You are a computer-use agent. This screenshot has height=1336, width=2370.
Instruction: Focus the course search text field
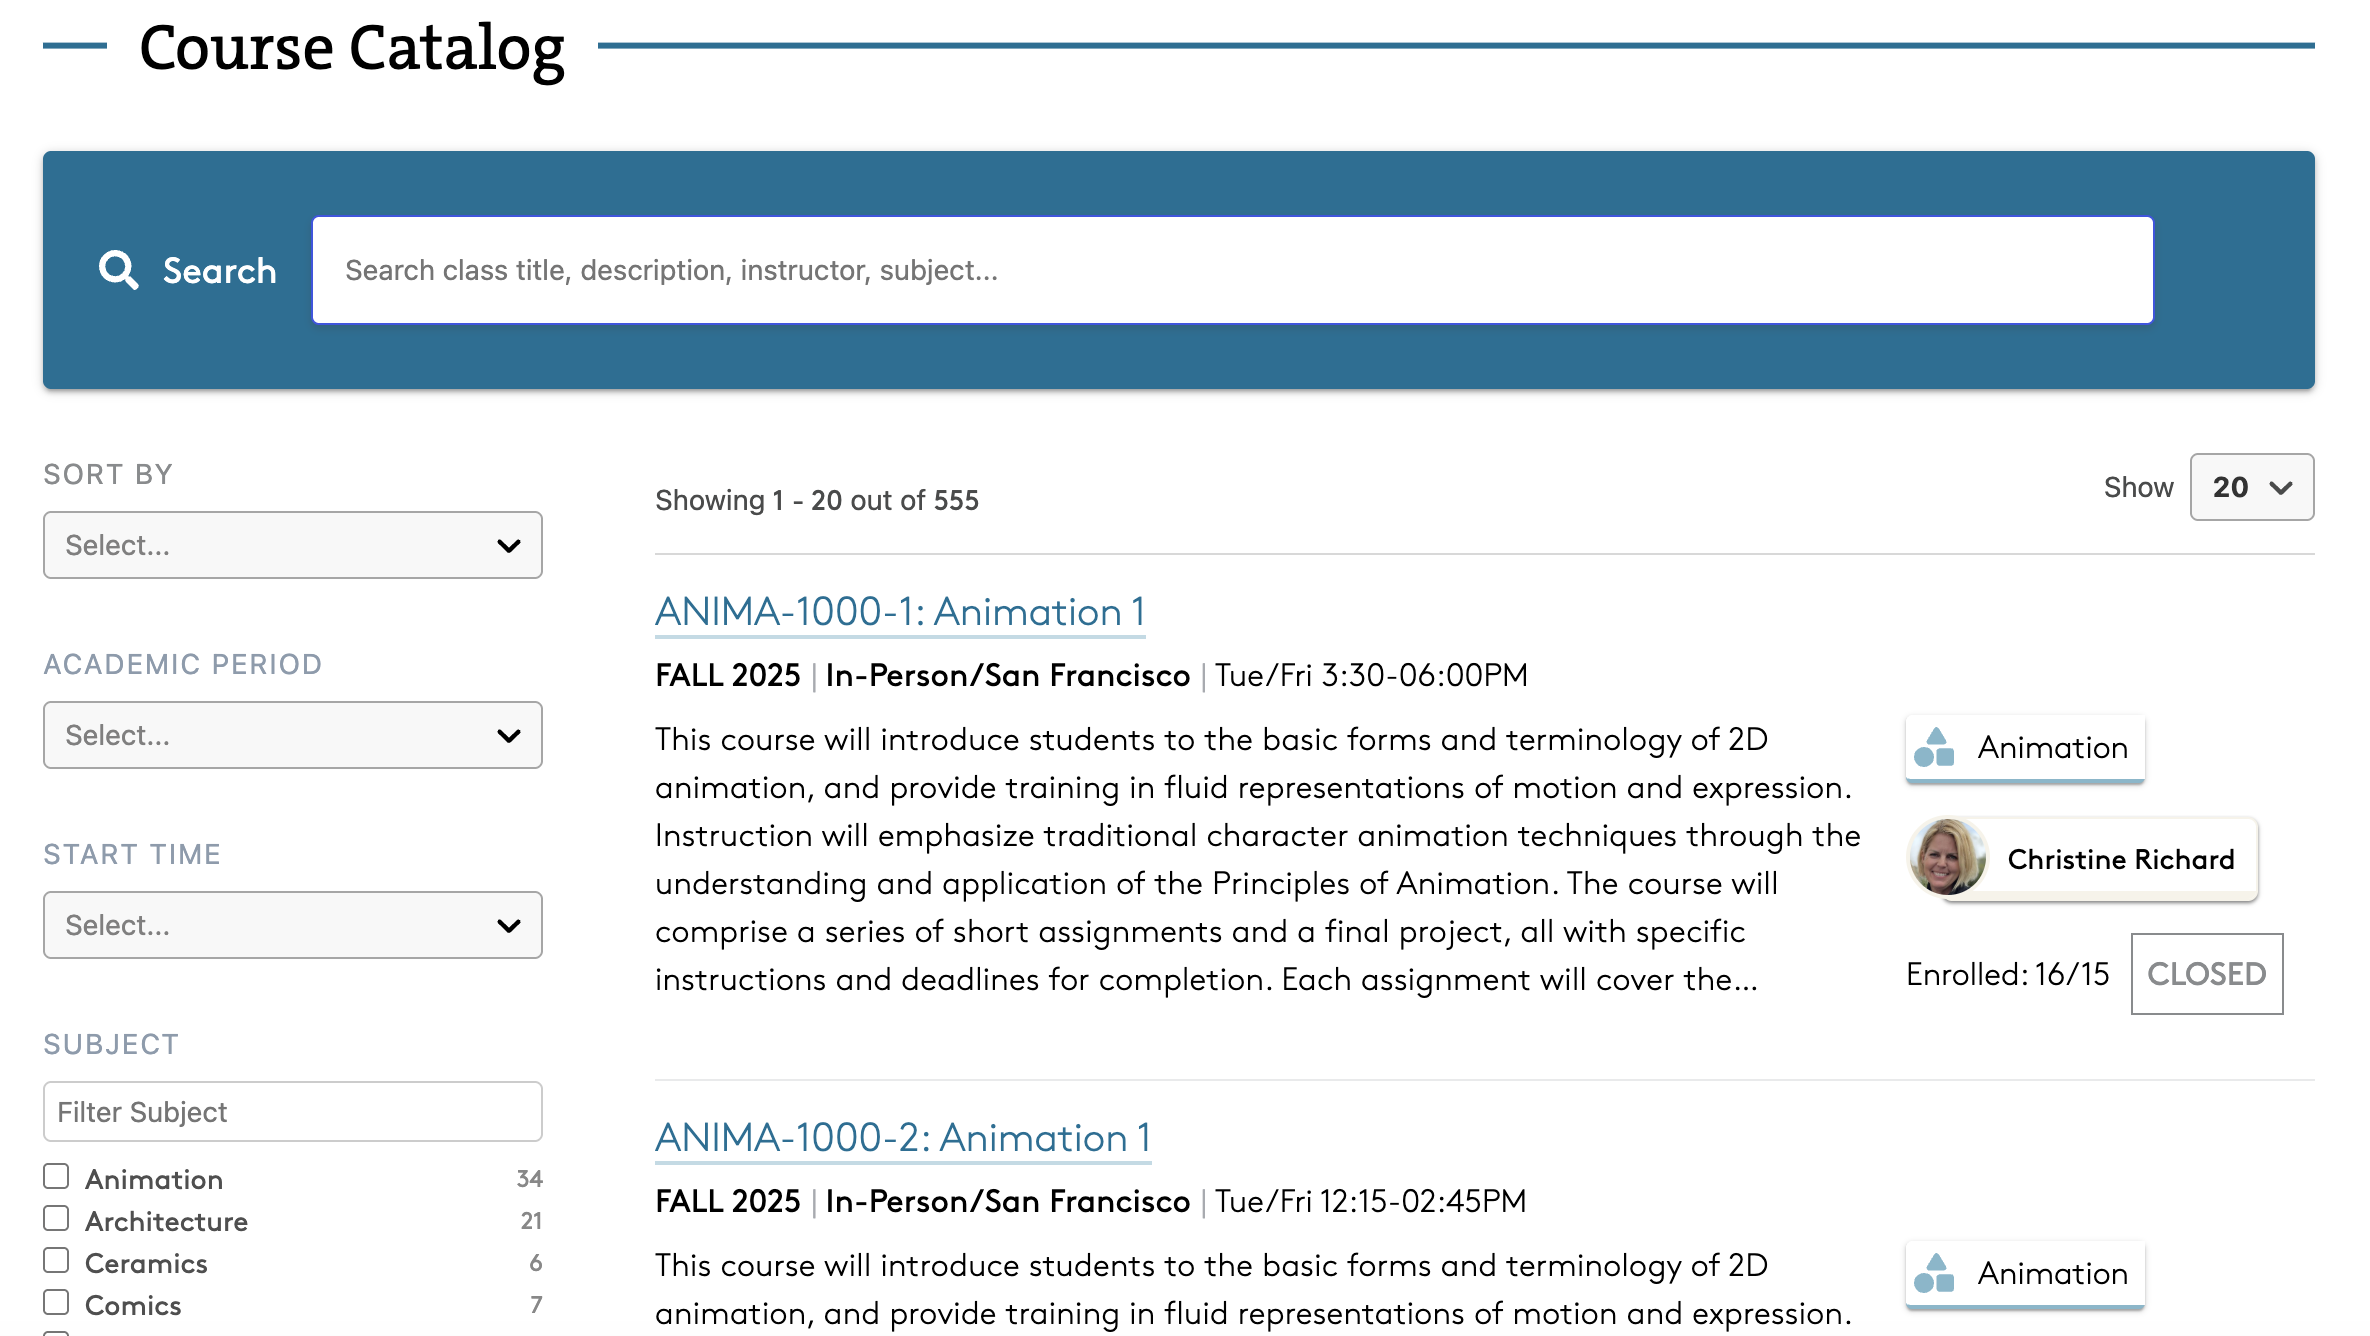(1232, 270)
